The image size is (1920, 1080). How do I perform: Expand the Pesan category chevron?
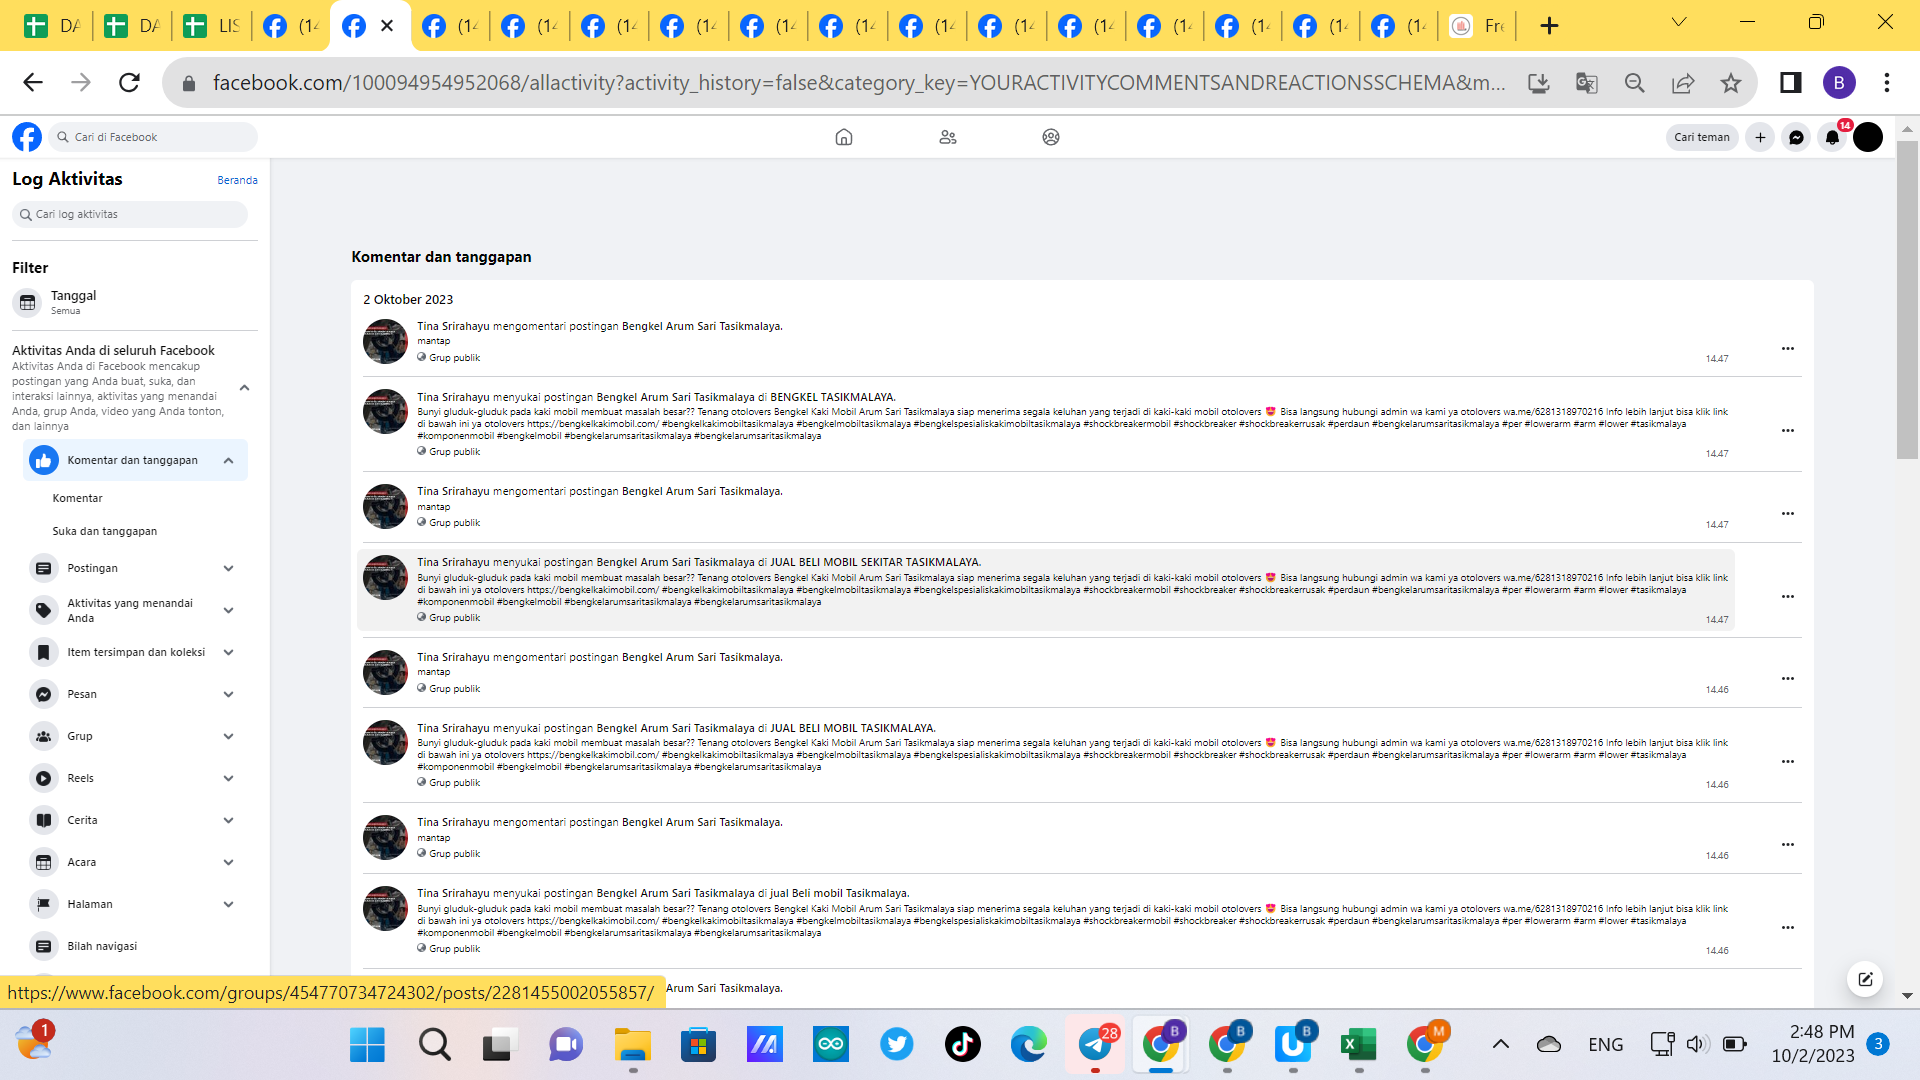[229, 694]
